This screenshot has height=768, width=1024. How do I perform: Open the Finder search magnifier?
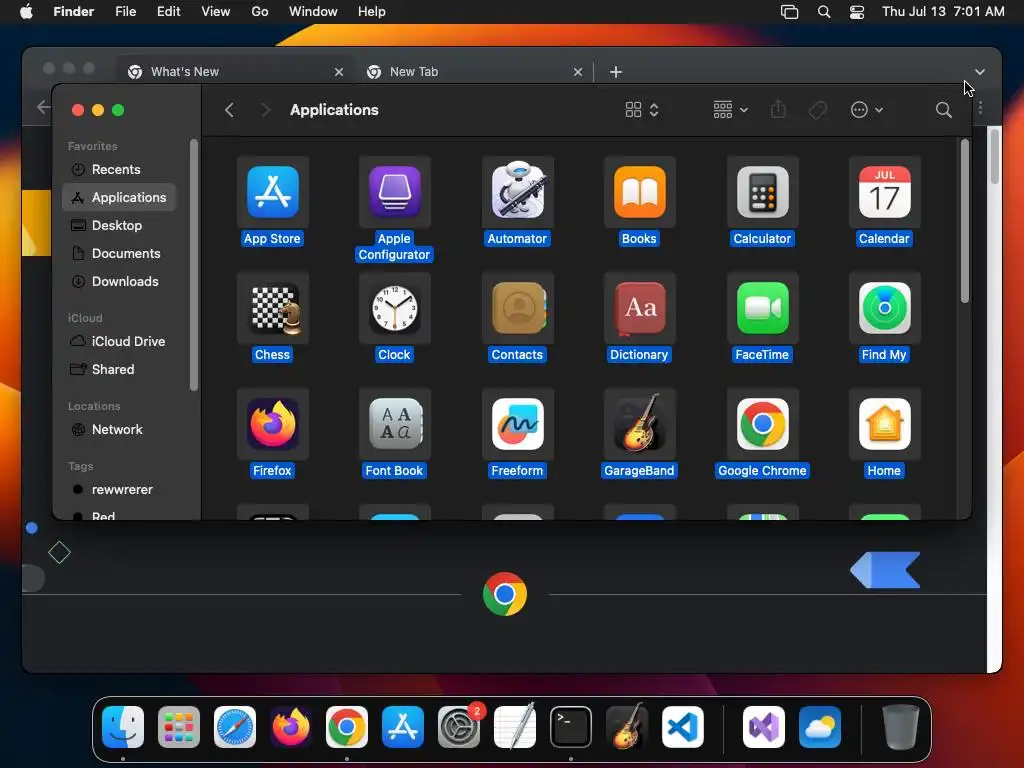943,110
